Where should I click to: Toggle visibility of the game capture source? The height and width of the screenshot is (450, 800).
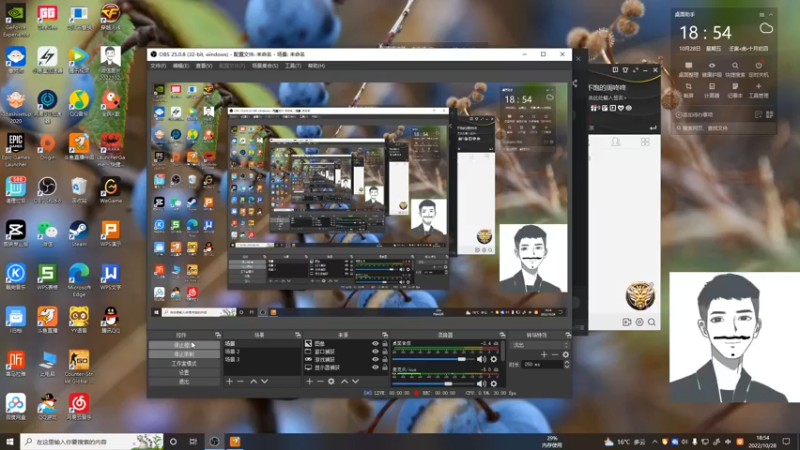[375, 359]
